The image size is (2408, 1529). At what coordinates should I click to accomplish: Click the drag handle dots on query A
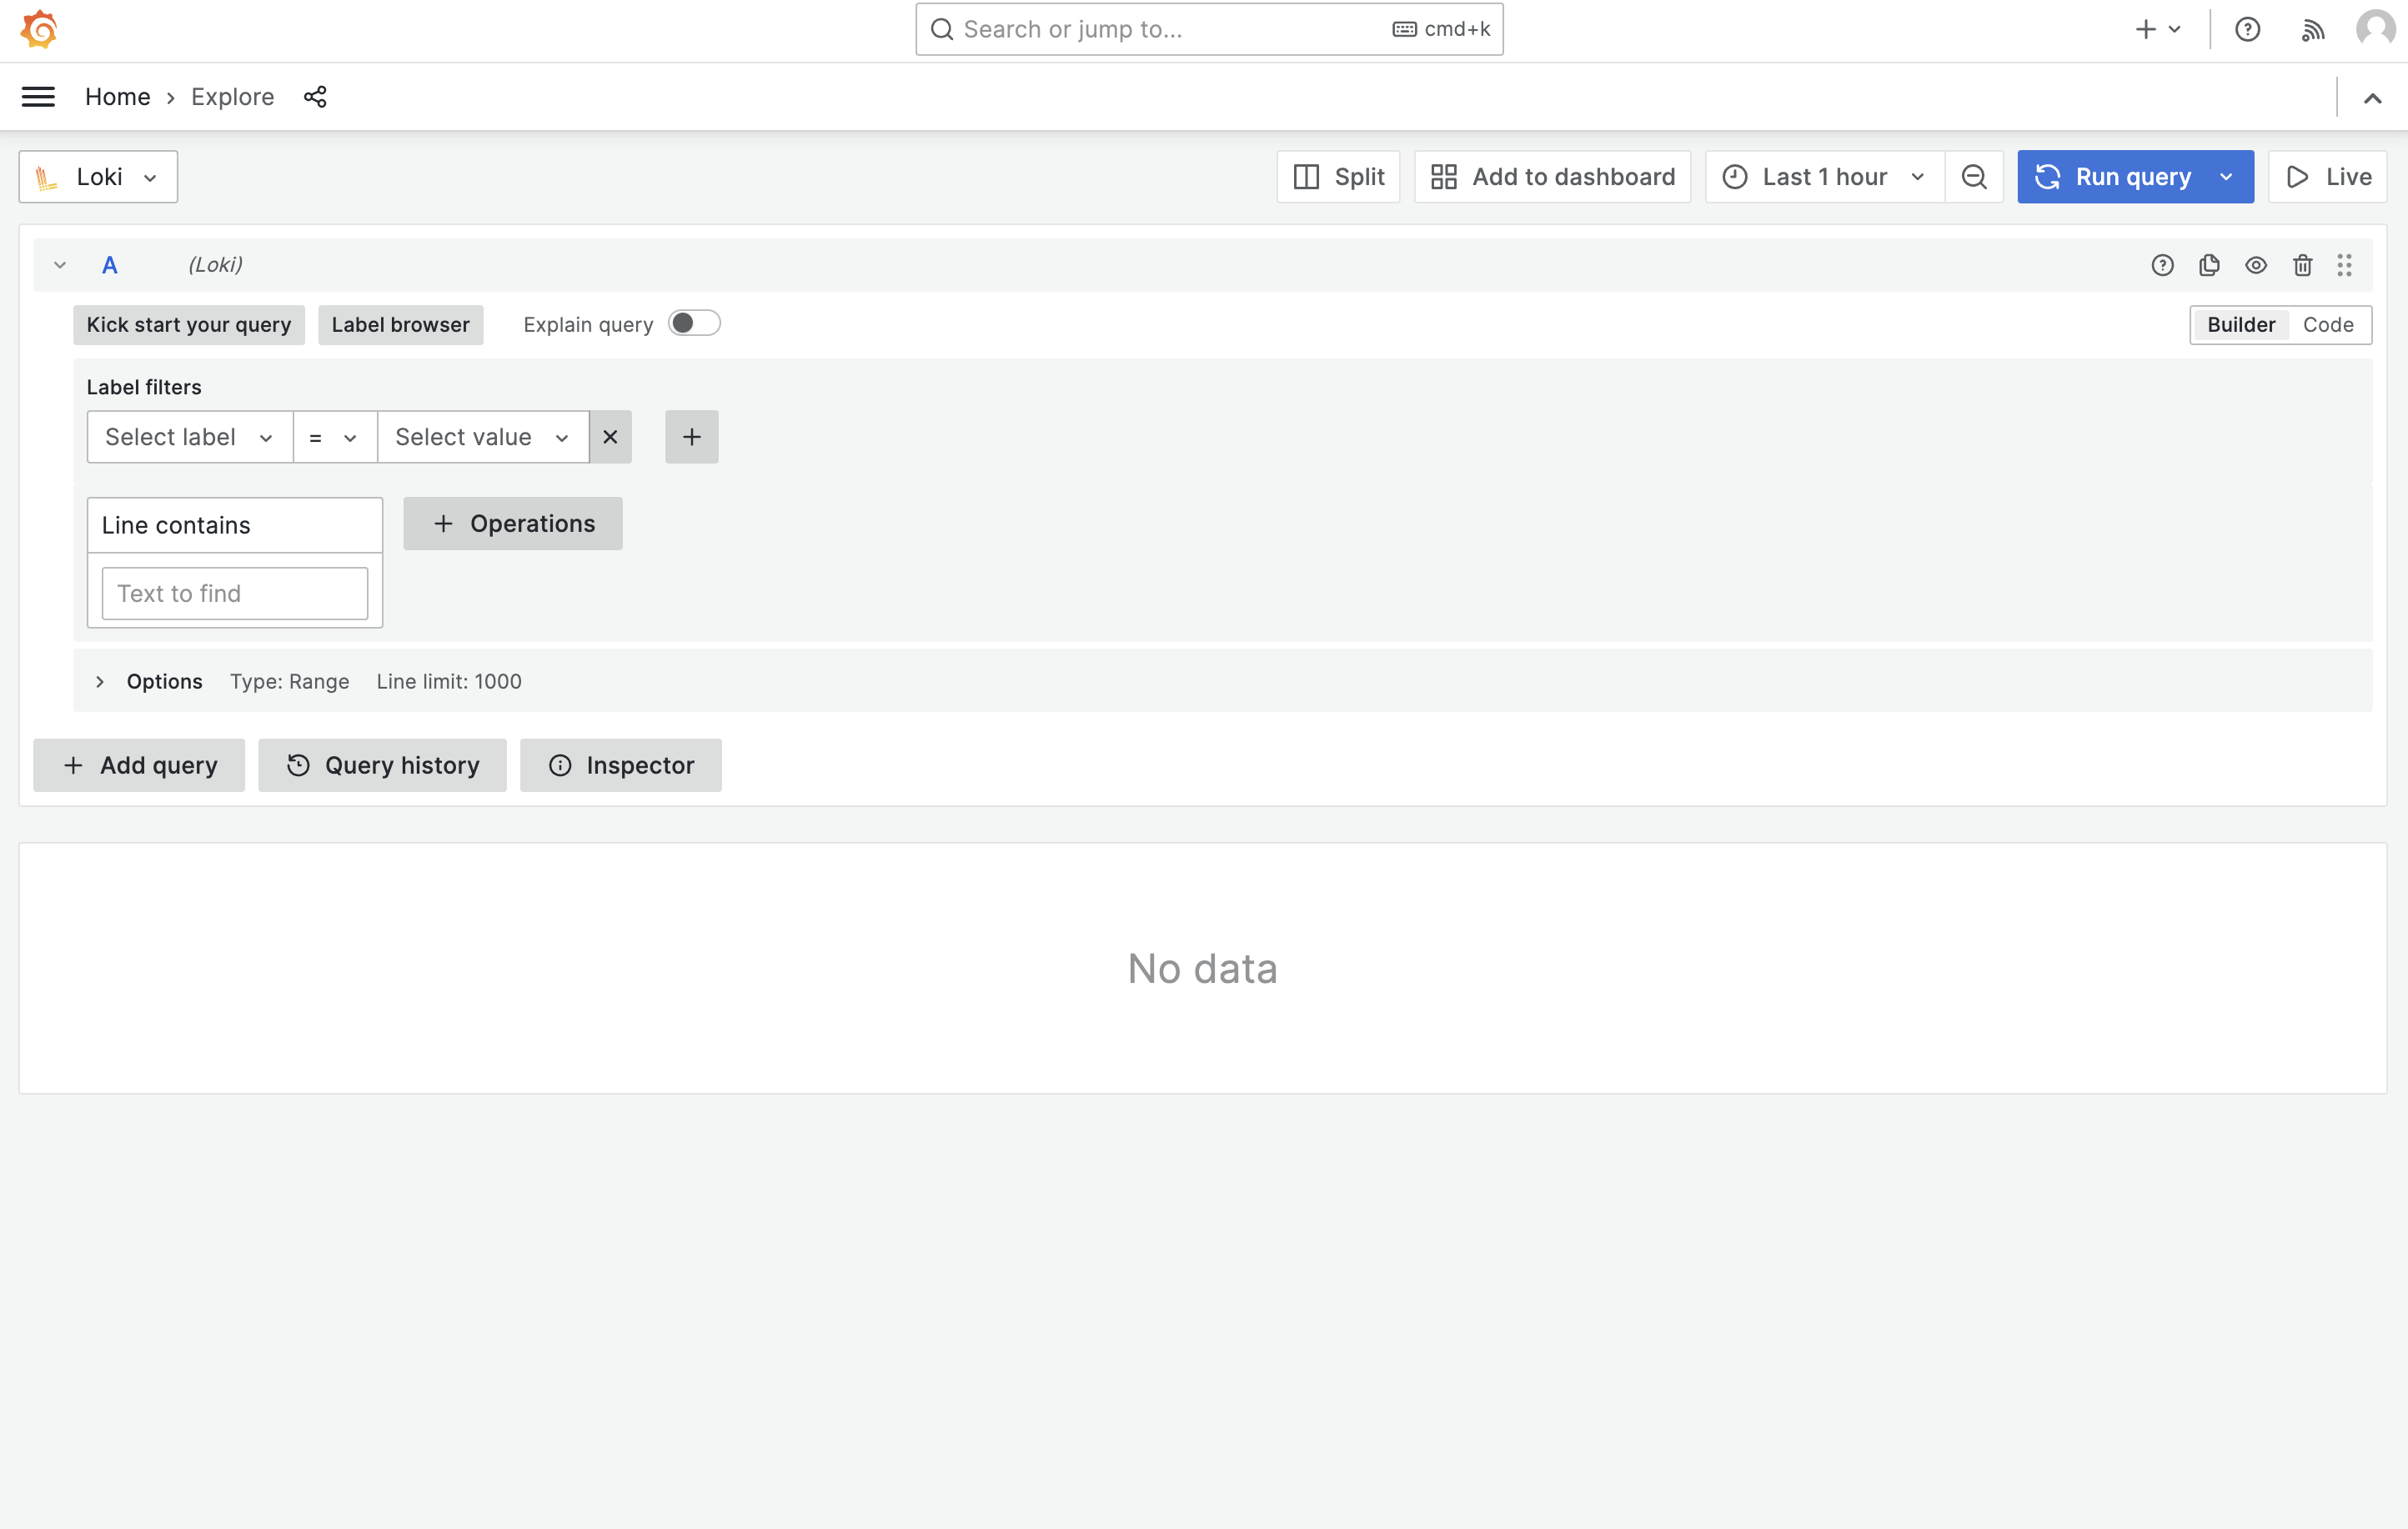click(x=2344, y=265)
